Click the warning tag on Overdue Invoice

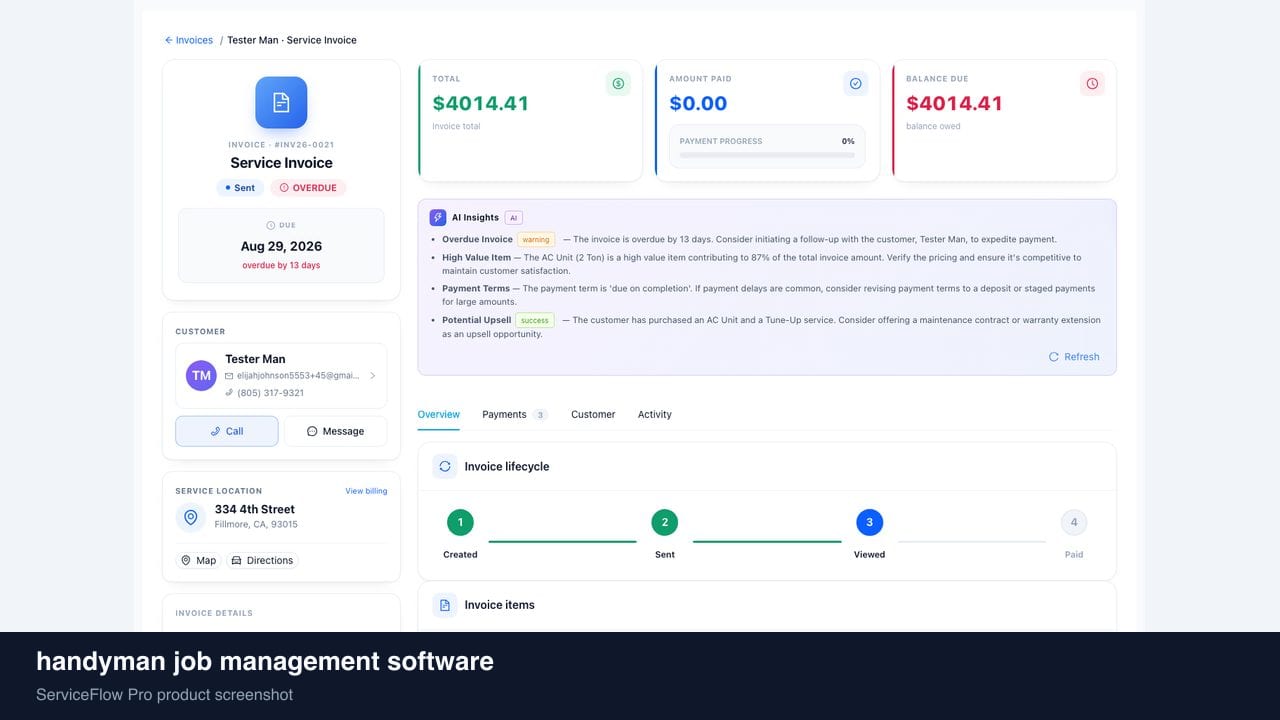coord(536,240)
